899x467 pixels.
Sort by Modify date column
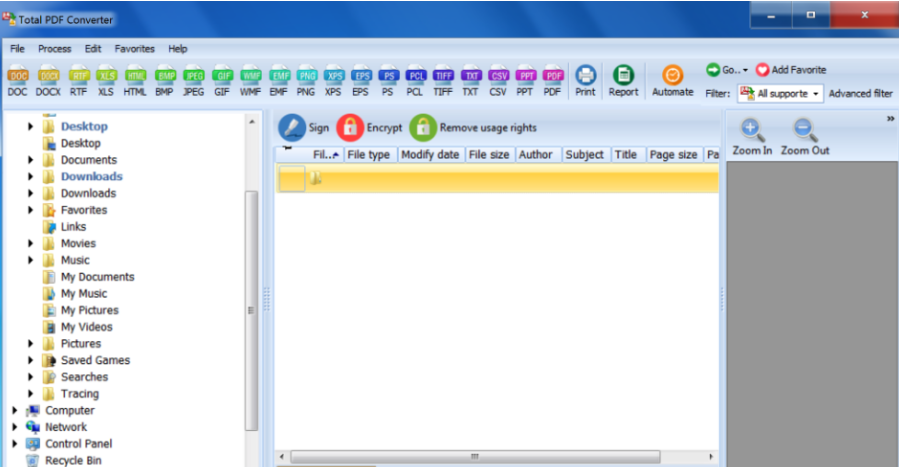[x=430, y=155]
